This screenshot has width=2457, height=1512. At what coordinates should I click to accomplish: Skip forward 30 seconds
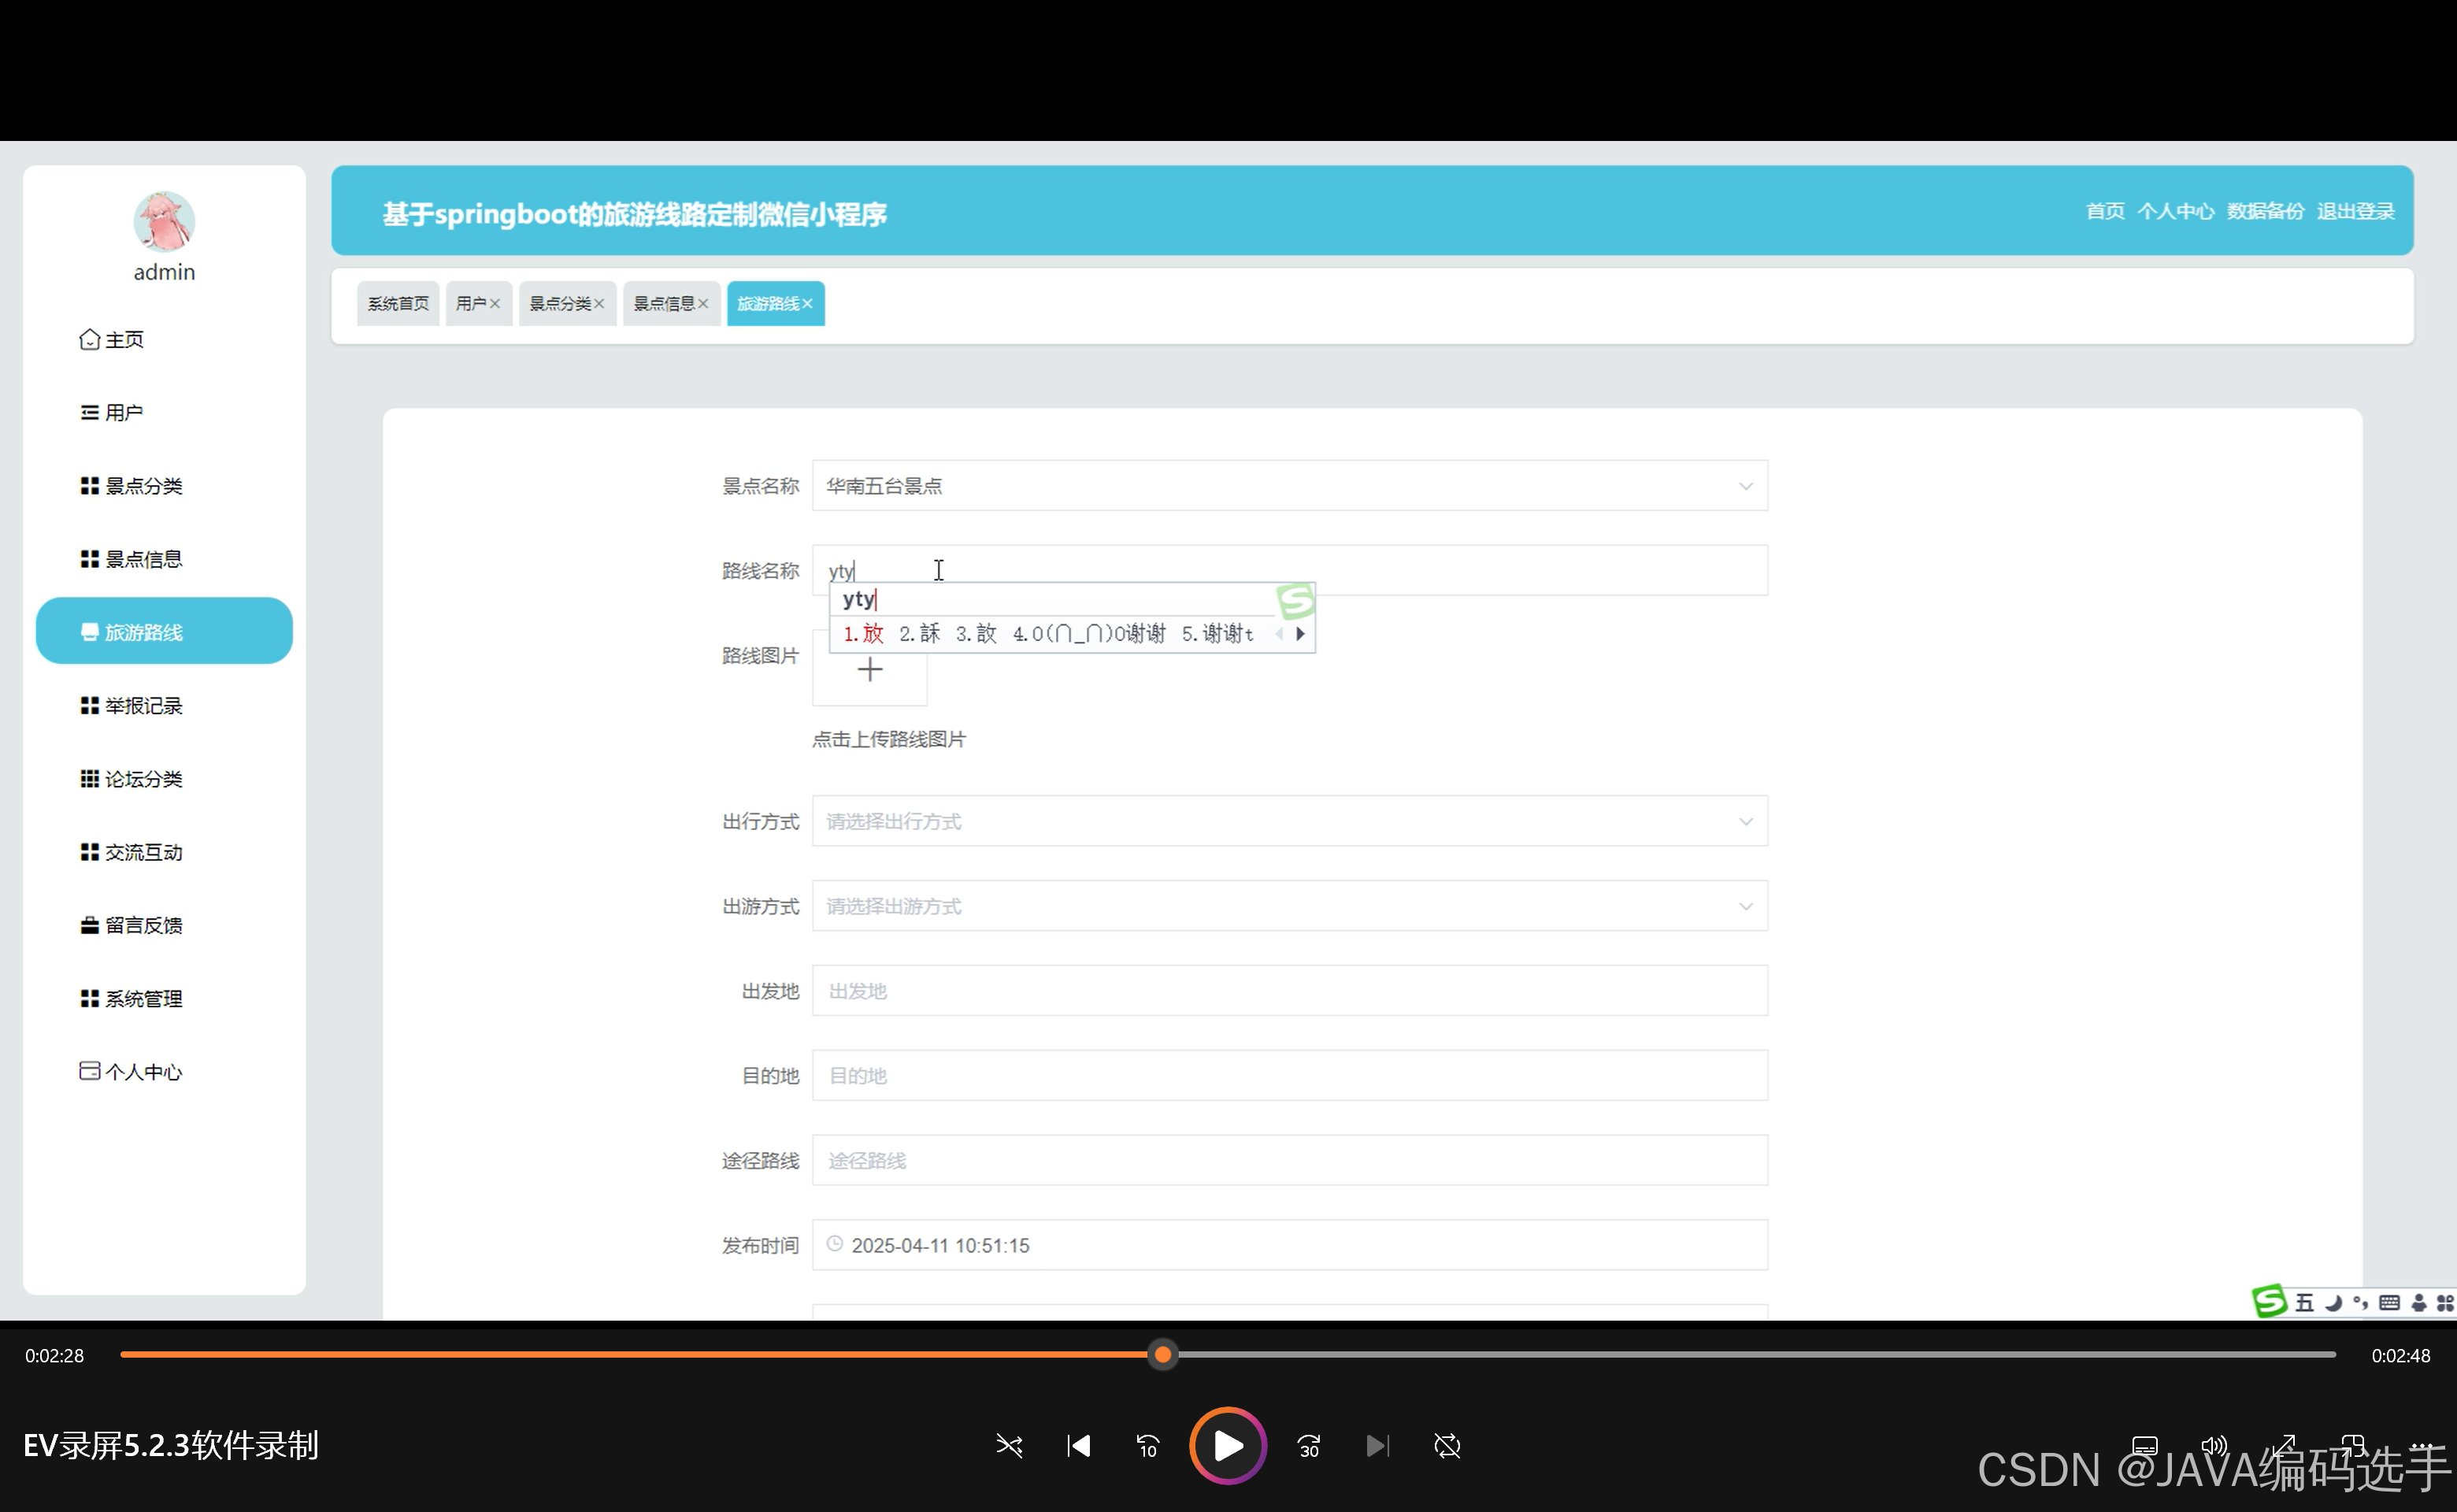[x=1308, y=1446]
